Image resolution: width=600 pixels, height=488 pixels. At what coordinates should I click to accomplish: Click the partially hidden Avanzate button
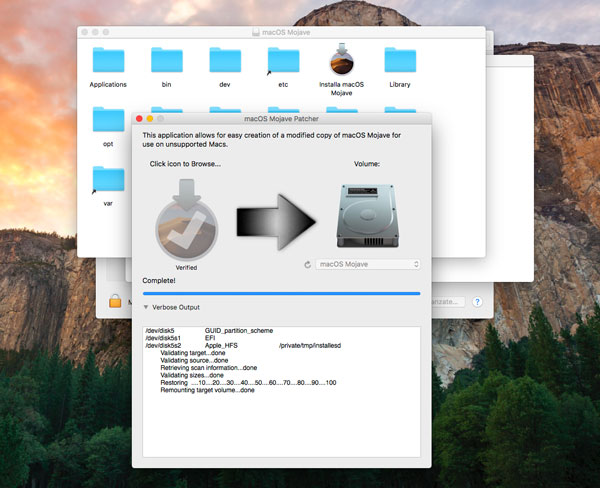click(448, 302)
